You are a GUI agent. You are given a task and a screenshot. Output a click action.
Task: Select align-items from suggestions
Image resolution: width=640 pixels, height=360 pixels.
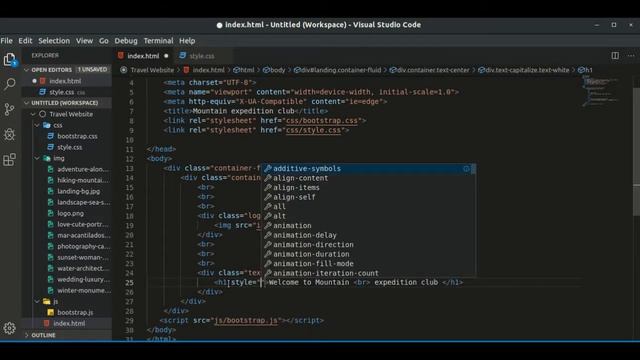(x=369, y=187)
